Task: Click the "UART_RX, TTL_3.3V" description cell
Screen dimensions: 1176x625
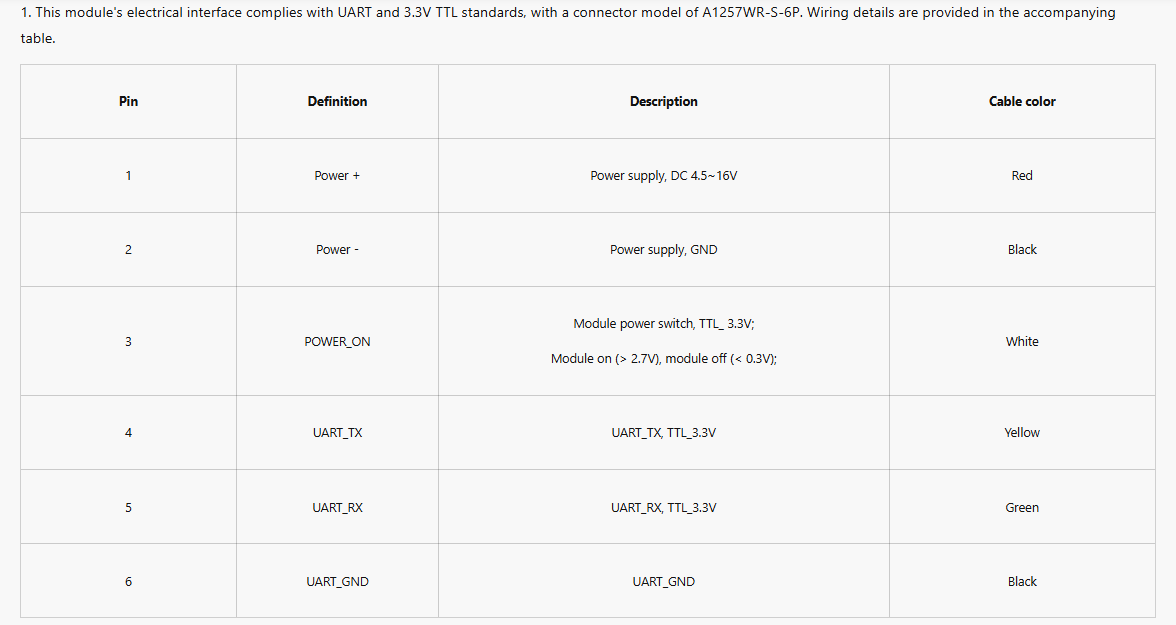Action: [663, 507]
